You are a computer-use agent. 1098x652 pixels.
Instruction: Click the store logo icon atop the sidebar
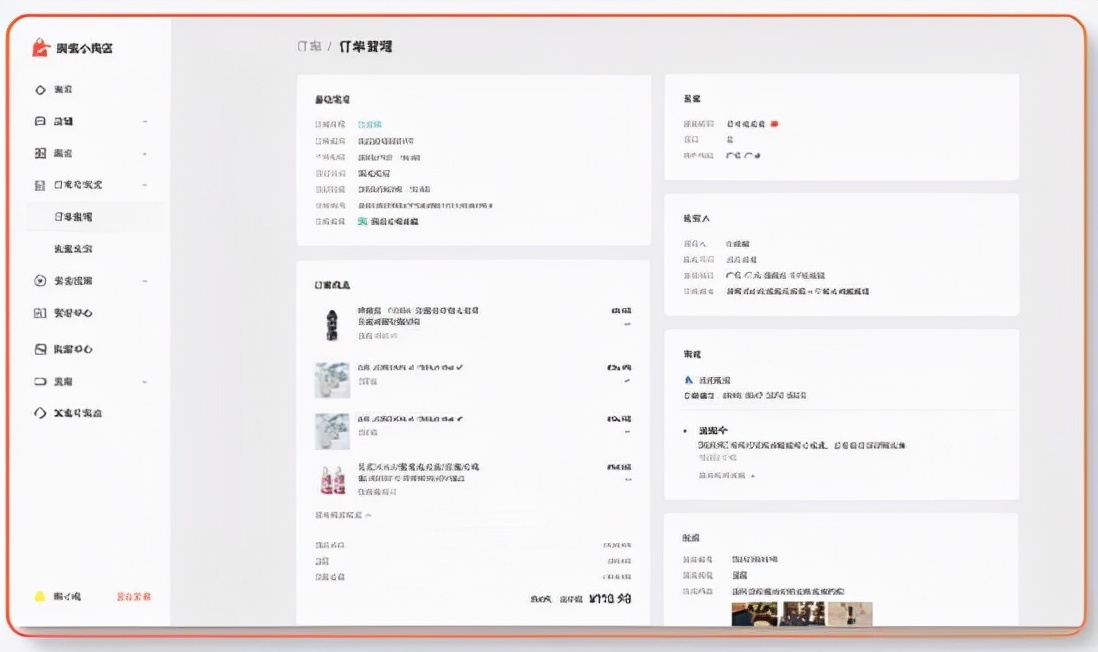(38, 46)
